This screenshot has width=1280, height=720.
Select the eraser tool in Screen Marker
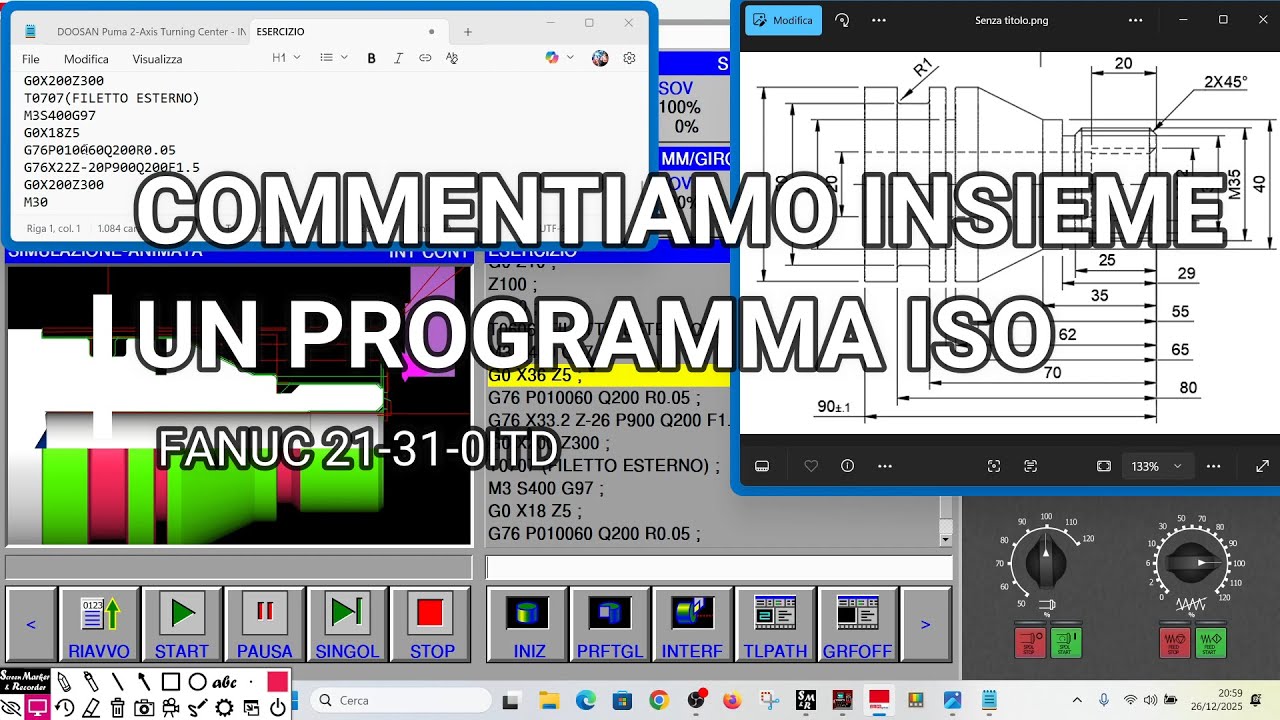point(91,708)
